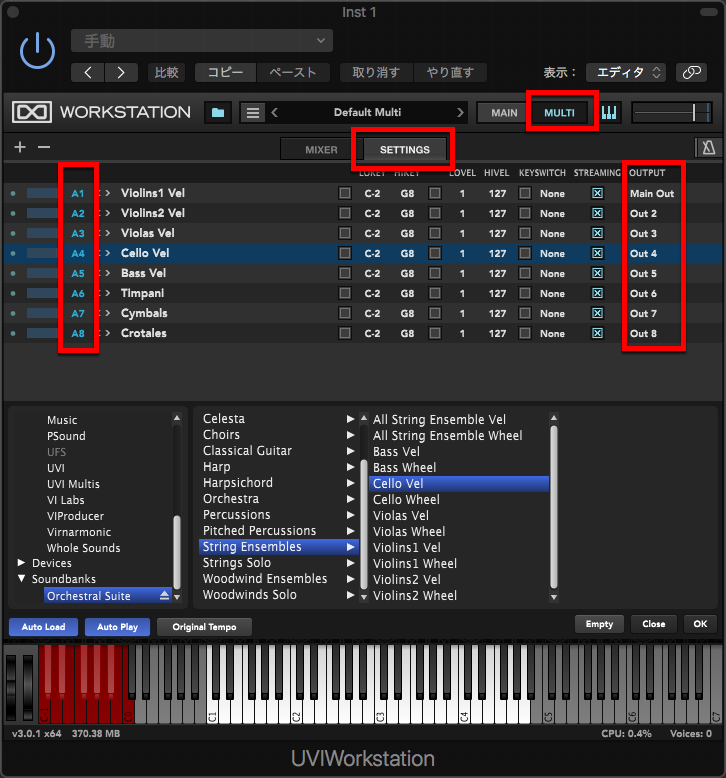The image size is (726, 778).
Task: Confirm with the OK button
Action: tap(700, 624)
